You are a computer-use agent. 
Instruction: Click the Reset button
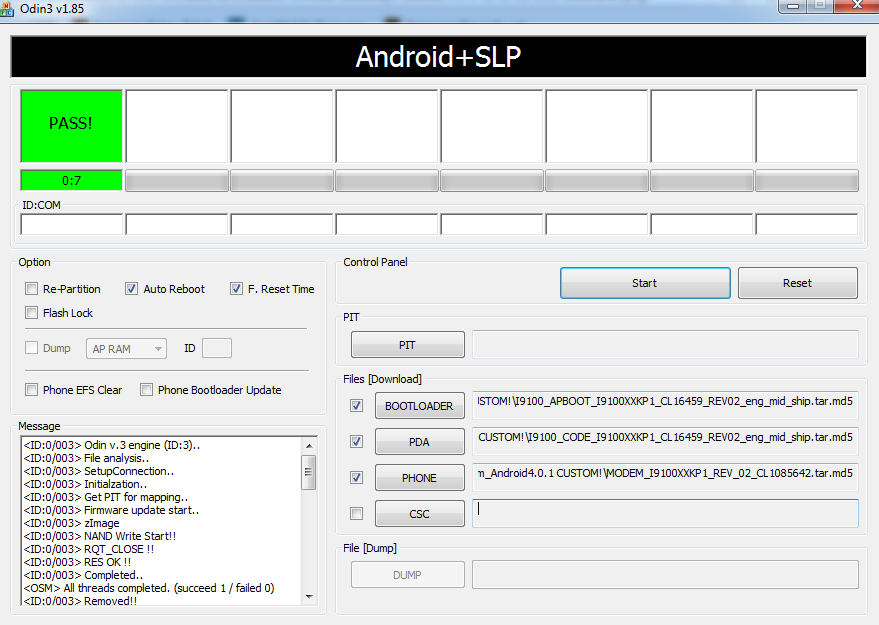pos(798,283)
